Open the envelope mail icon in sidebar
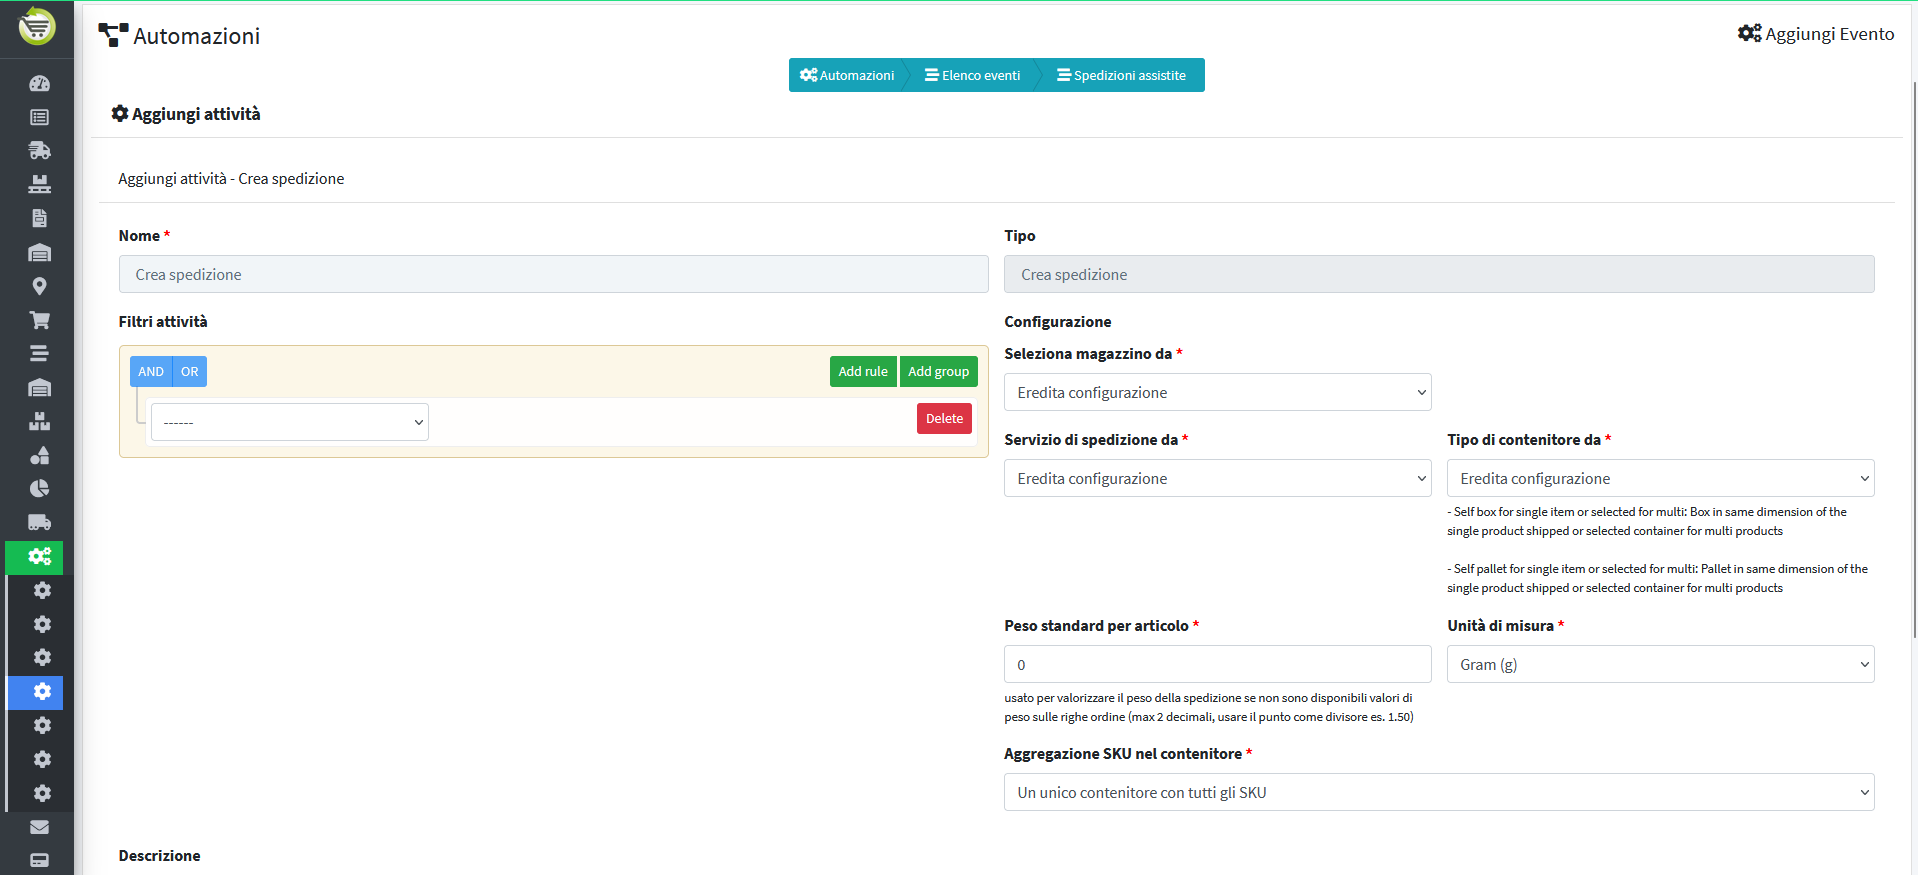 pyautogui.click(x=39, y=827)
